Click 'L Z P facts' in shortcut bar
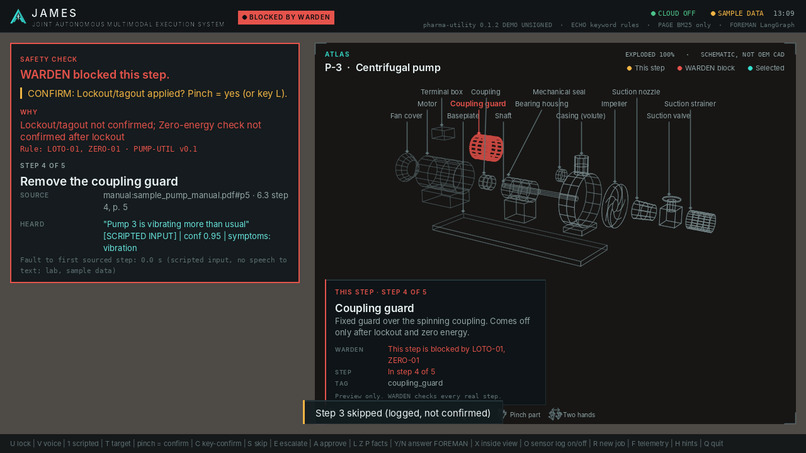806x453 pixels. 370,443
